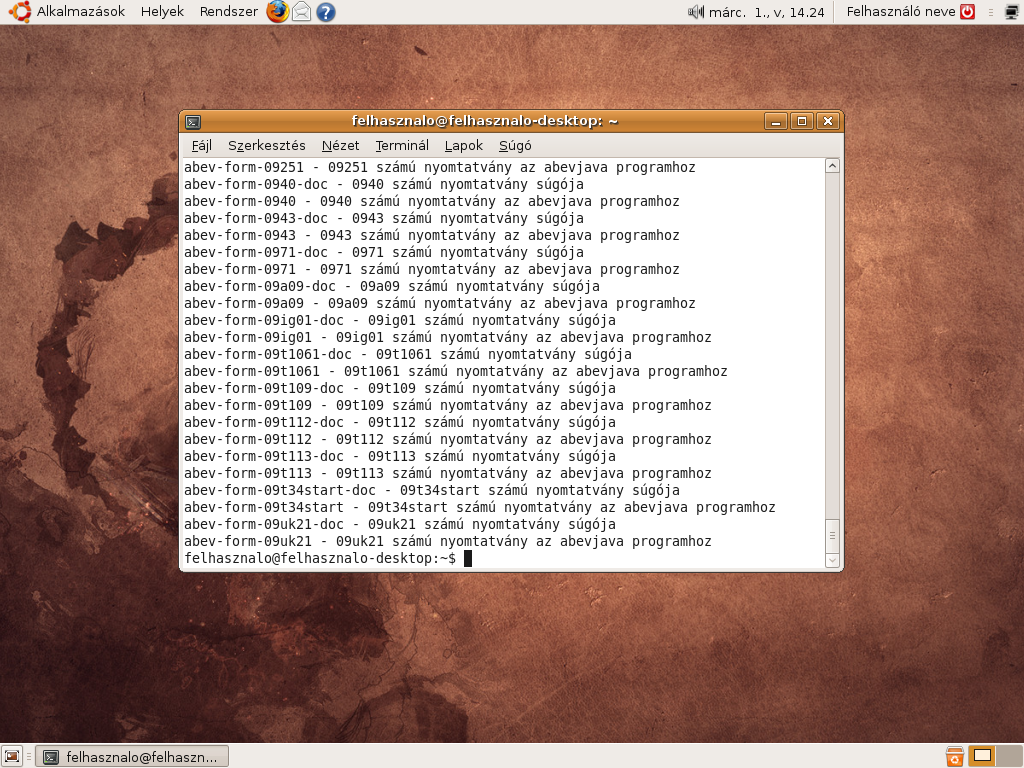Click the line abev-form-09251 - 09251 számú
The width and height of the screenshot is (1024, 768).
point(440,167)
